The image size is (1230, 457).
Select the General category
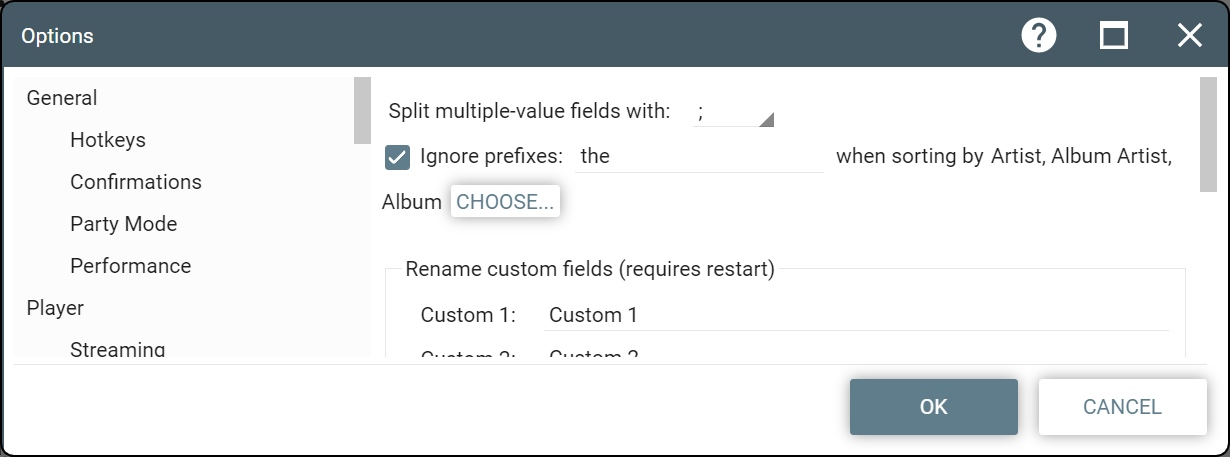[62, 98]
